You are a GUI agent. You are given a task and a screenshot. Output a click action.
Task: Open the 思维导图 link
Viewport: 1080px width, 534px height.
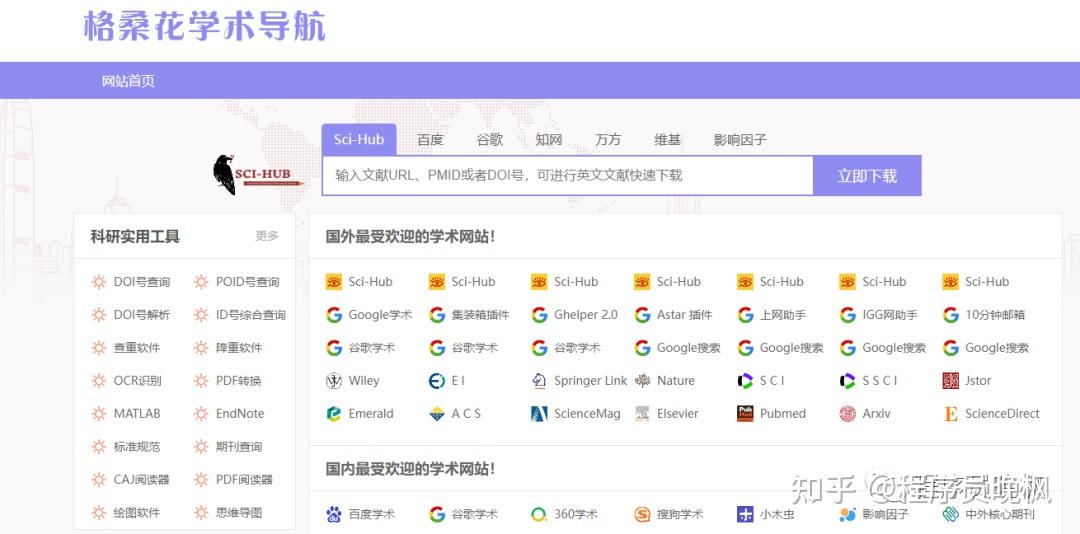coord(239,513)
